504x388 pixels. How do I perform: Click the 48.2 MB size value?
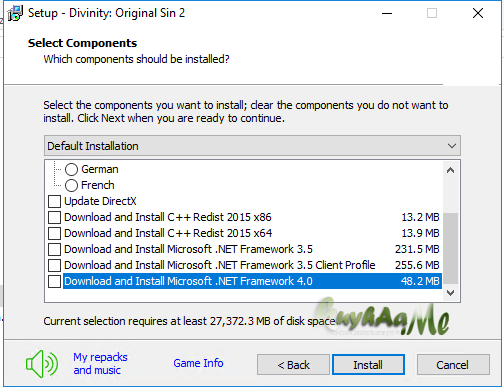click(420, 281)
